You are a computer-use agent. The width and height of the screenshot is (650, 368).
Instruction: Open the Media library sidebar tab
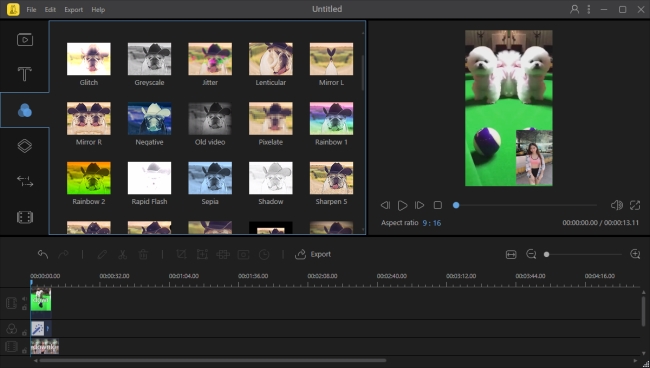(25, 40)
